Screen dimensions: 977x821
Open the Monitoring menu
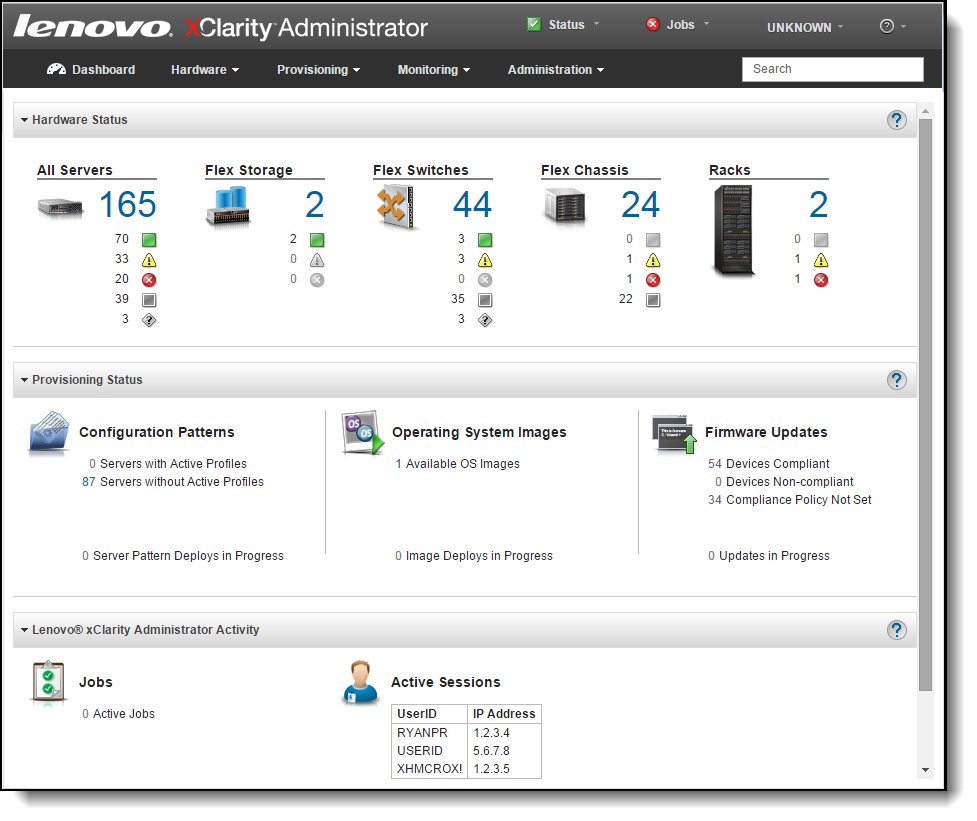pos(434,70)
